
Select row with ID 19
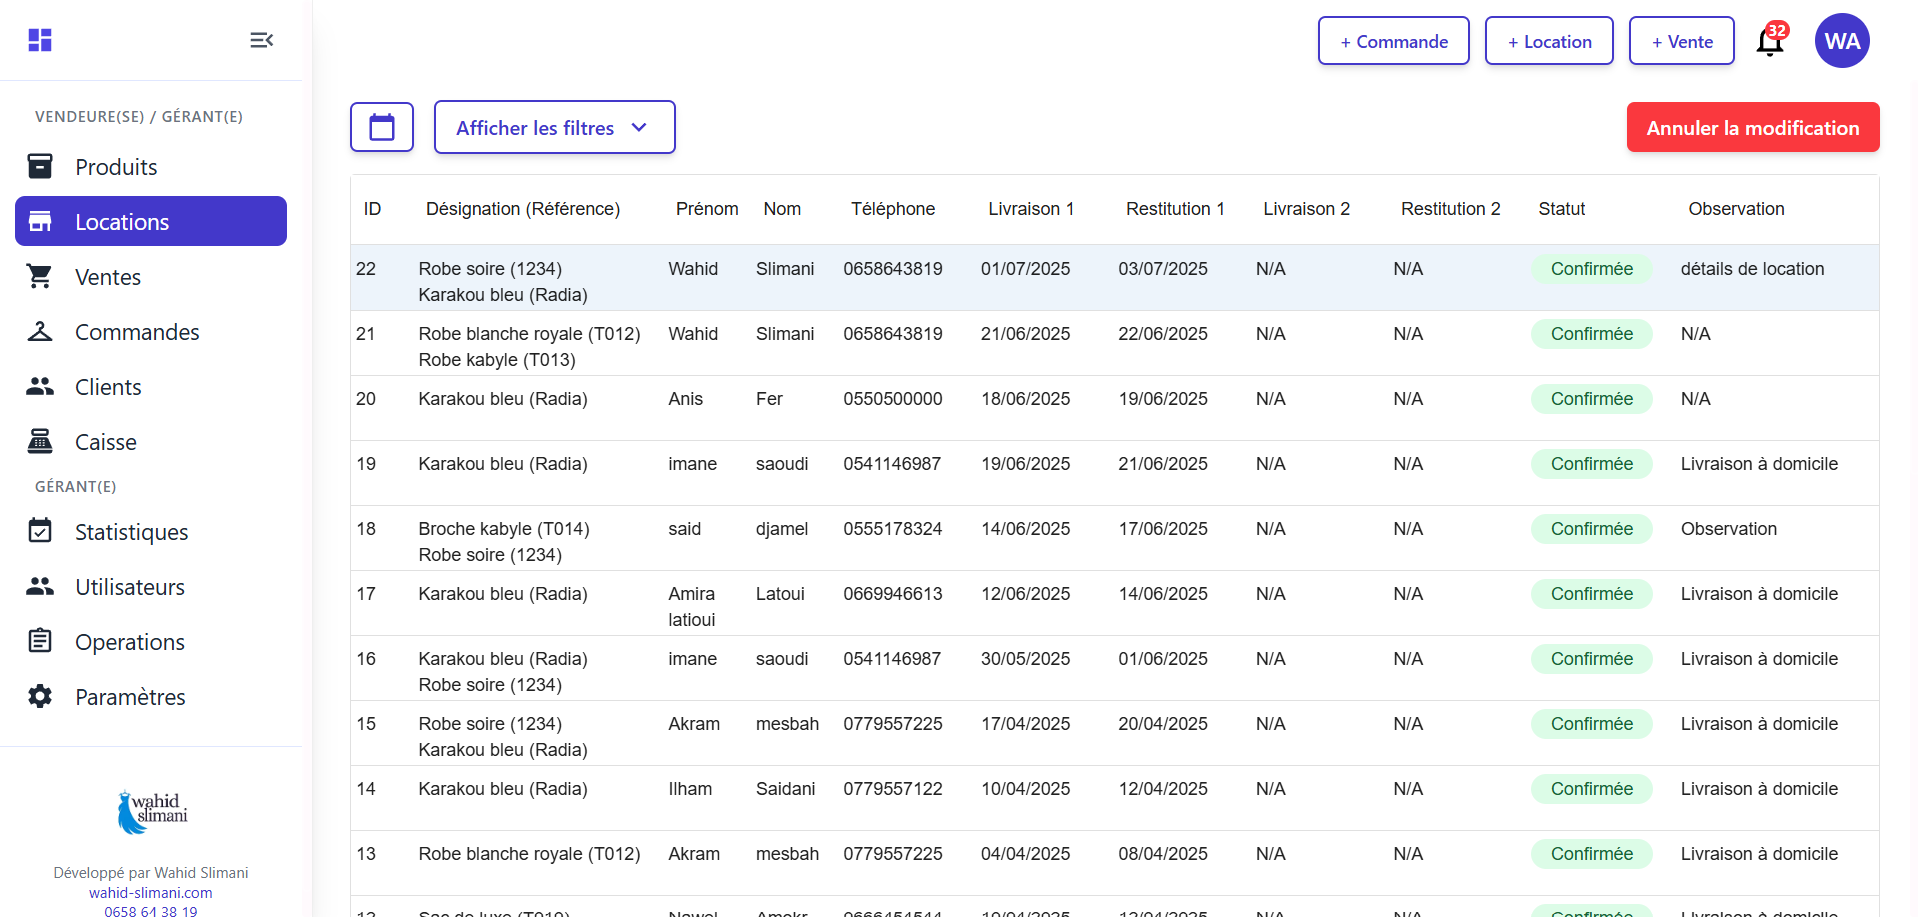pyautogui.click(x=1114, y=473)
